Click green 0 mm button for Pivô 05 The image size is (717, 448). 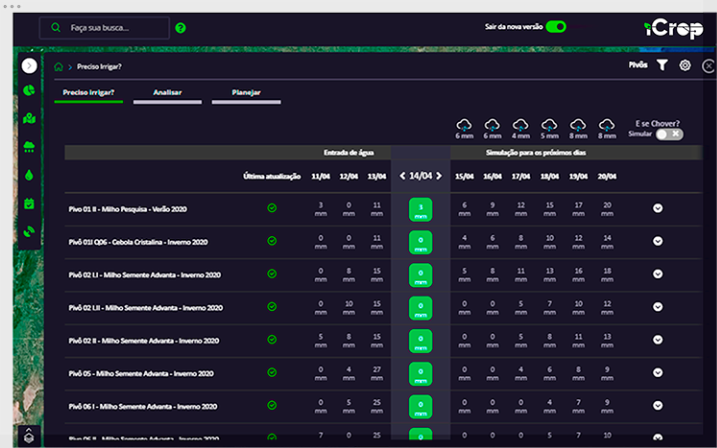pyautogui.click(x=421, y=374)
